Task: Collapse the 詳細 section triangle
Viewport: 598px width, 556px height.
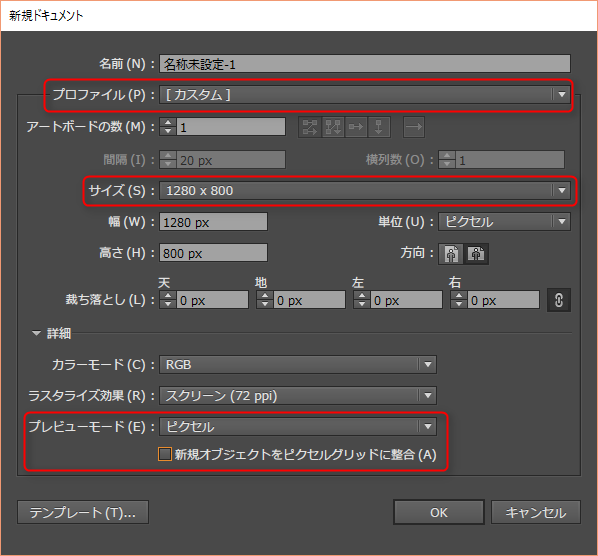Action: tap(36, 333)
